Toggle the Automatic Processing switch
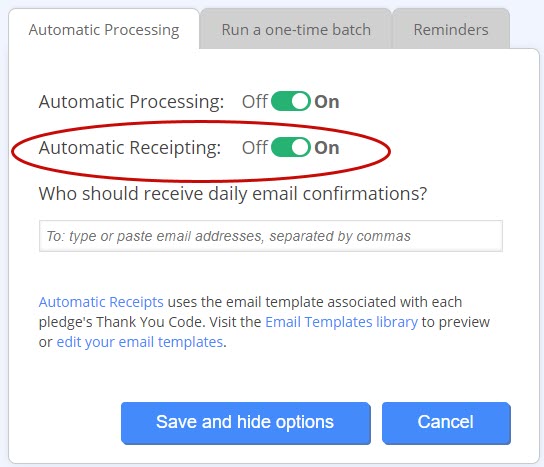 (x=290, y=101)
